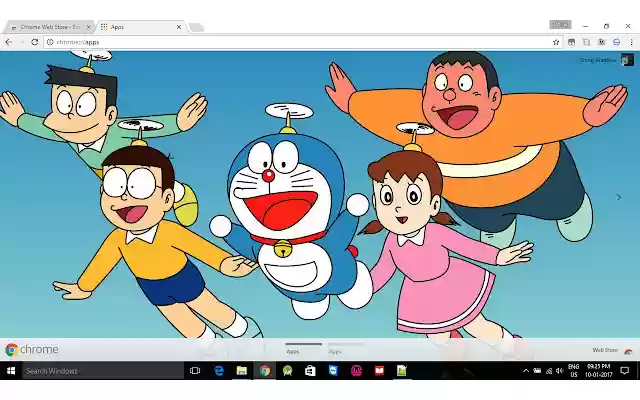Image resolution: width=640 pixels, height=400 pixels.
Task: Select the Apps browser tab
Action: [141, 27]
